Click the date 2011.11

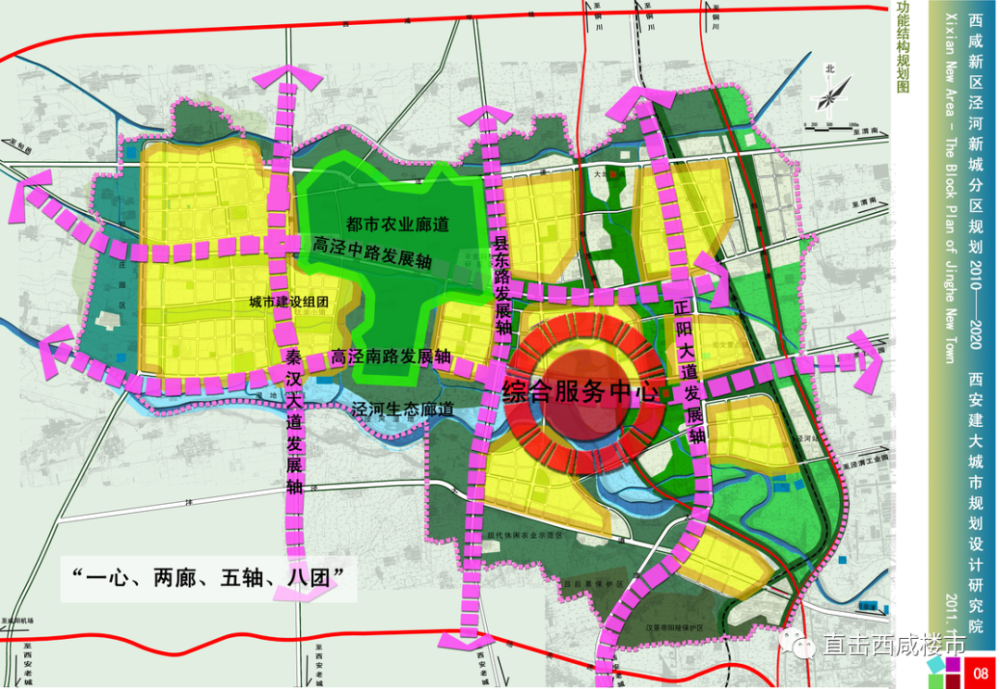tap(952, 616)
